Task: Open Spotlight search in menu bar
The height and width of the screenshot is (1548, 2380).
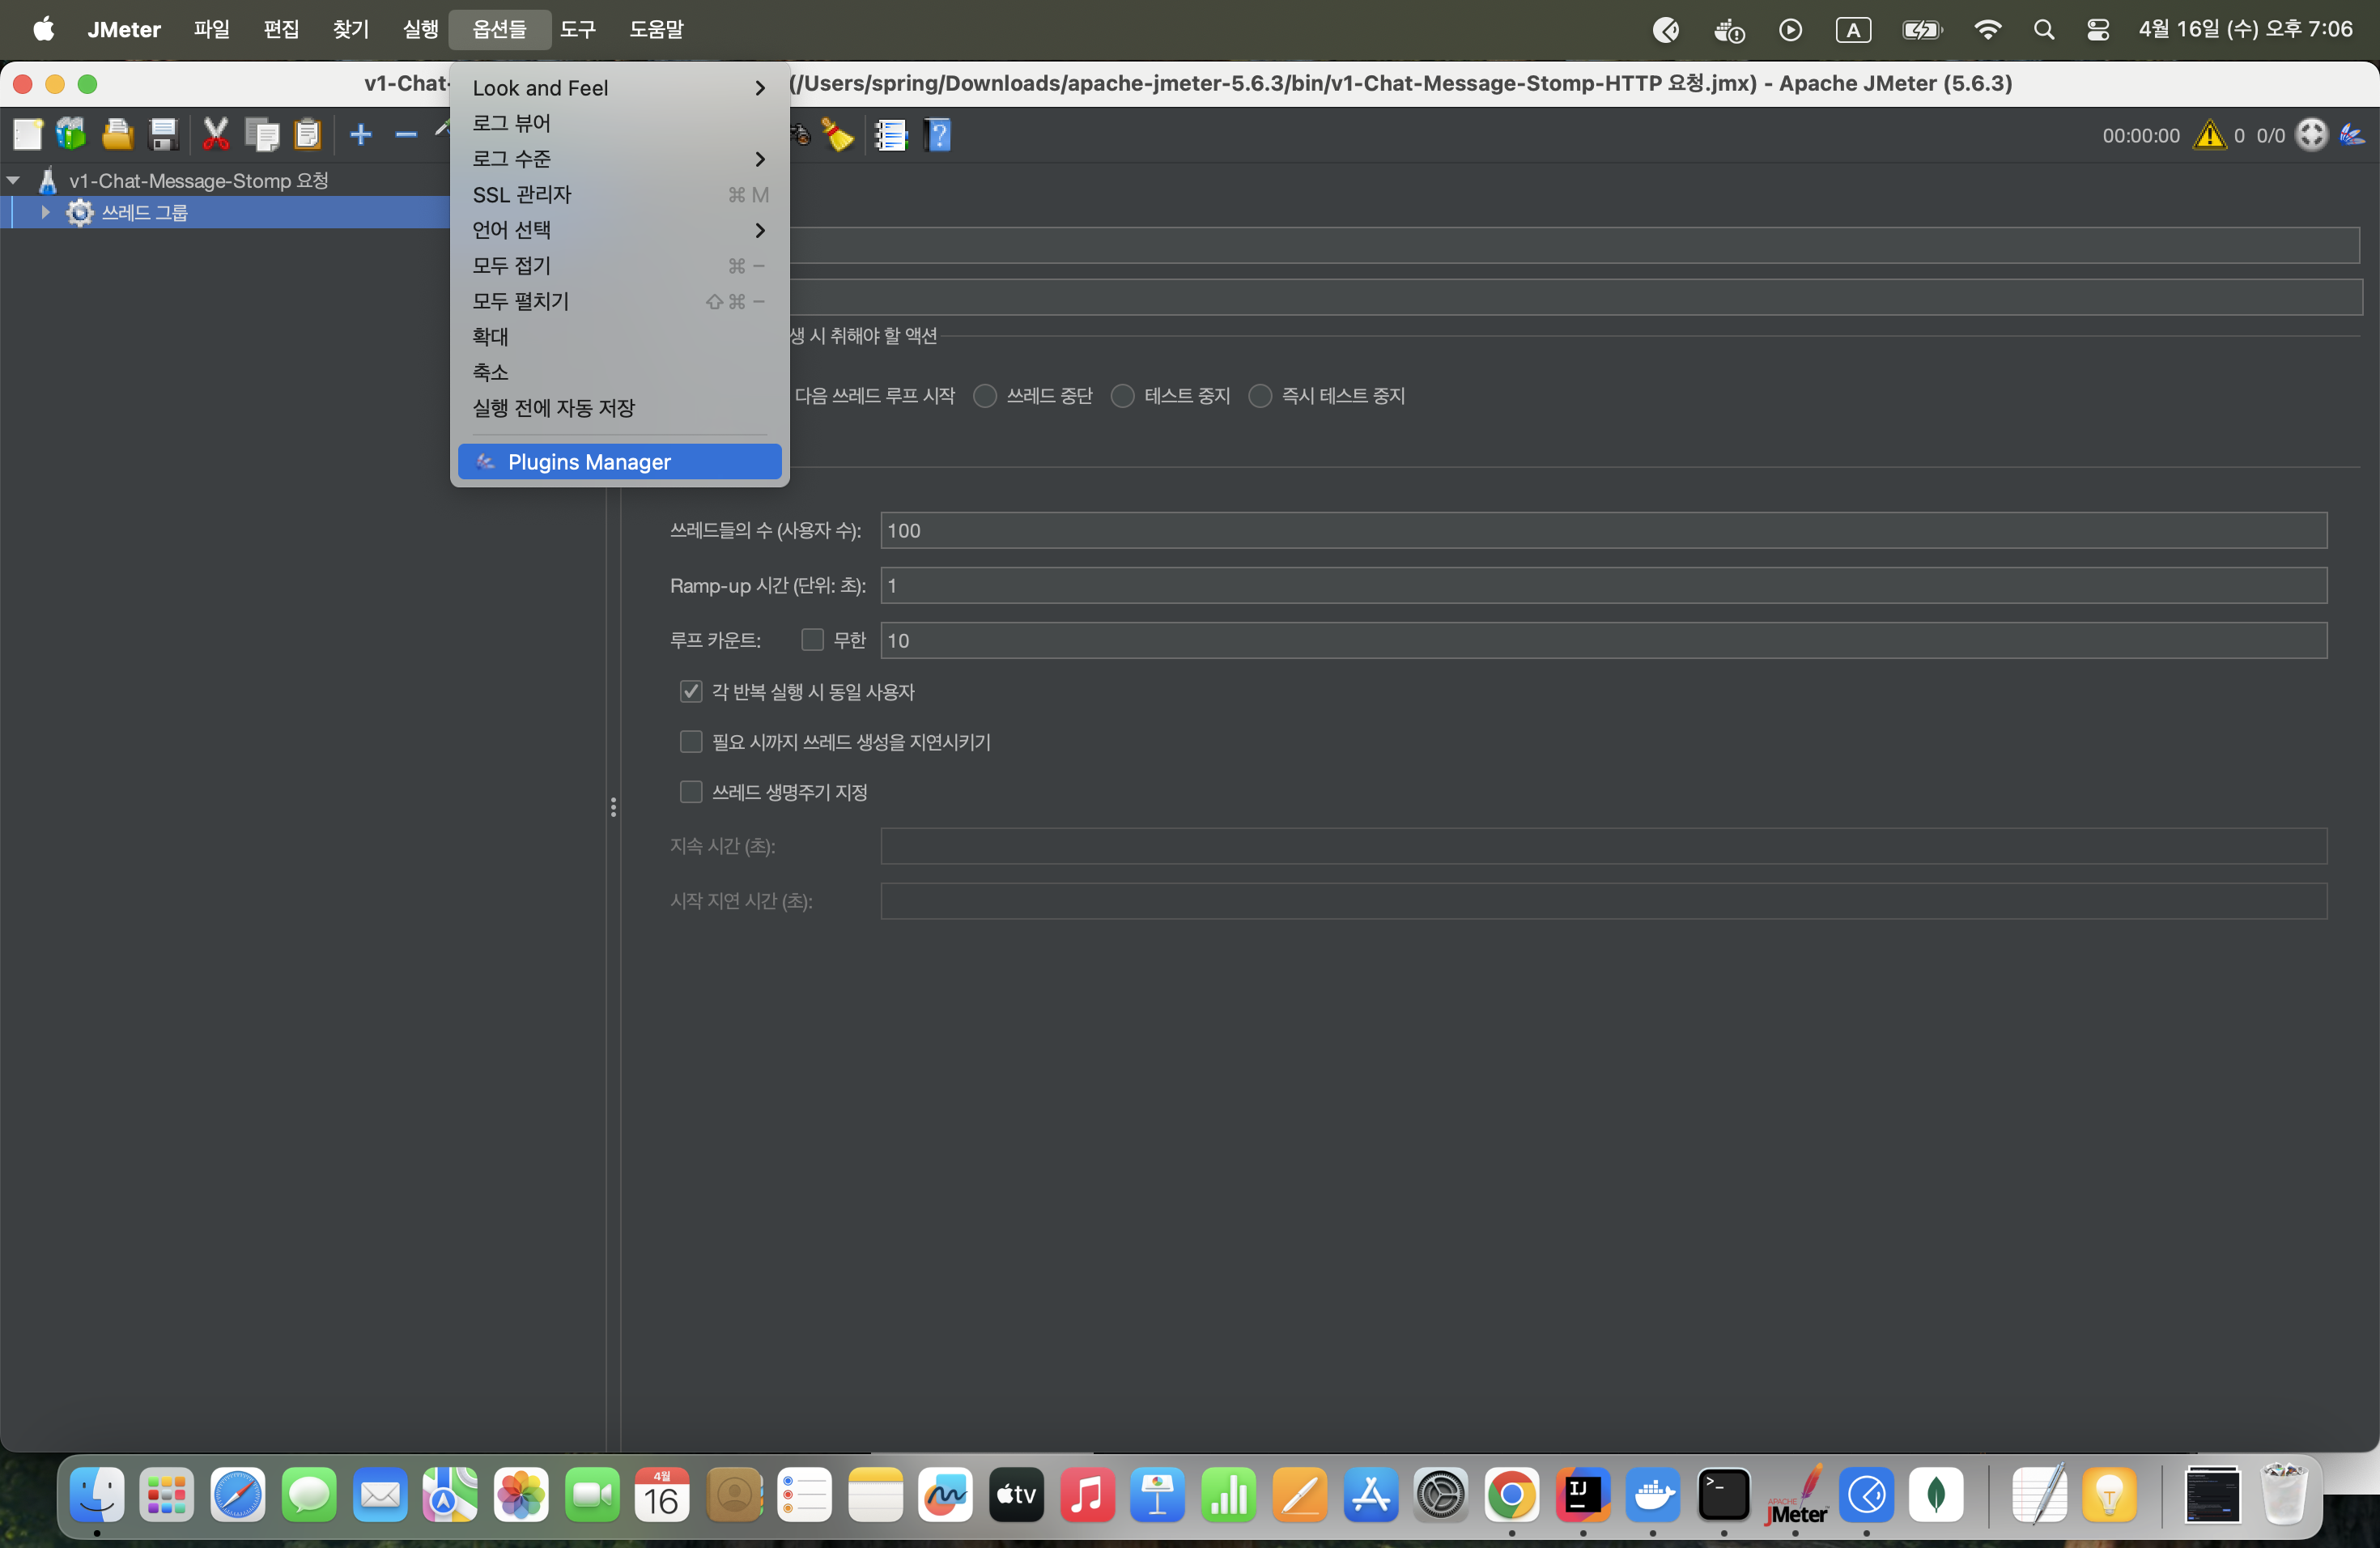Action: pos(2044,30)
